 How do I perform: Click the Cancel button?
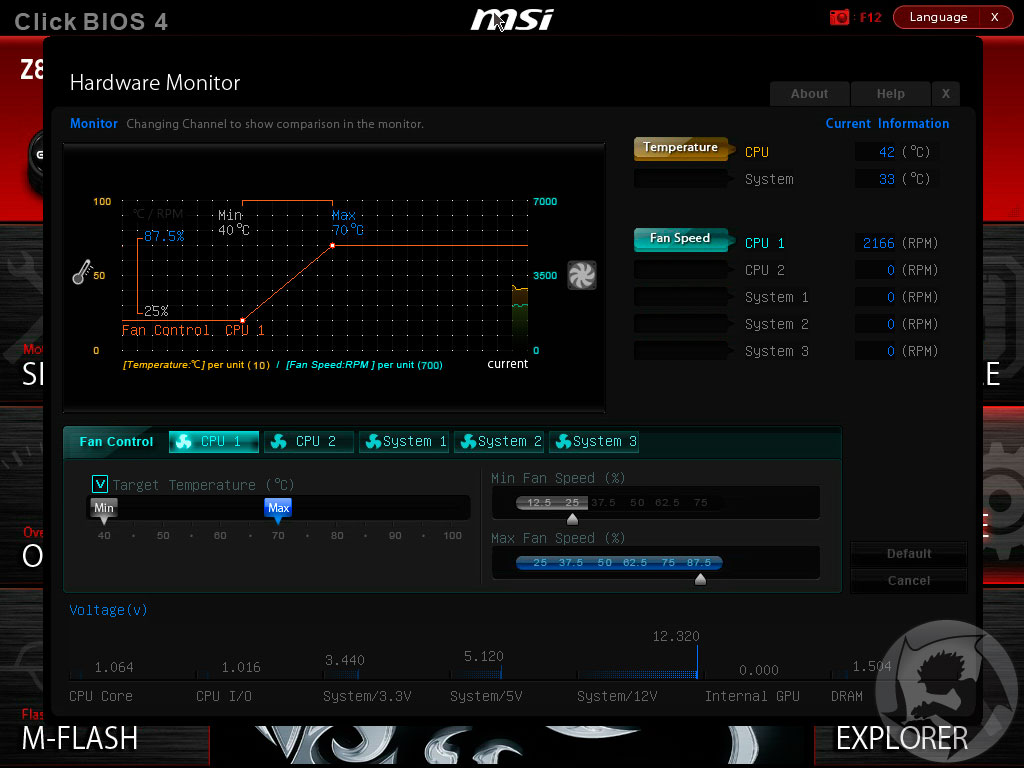tap(908, 581)
